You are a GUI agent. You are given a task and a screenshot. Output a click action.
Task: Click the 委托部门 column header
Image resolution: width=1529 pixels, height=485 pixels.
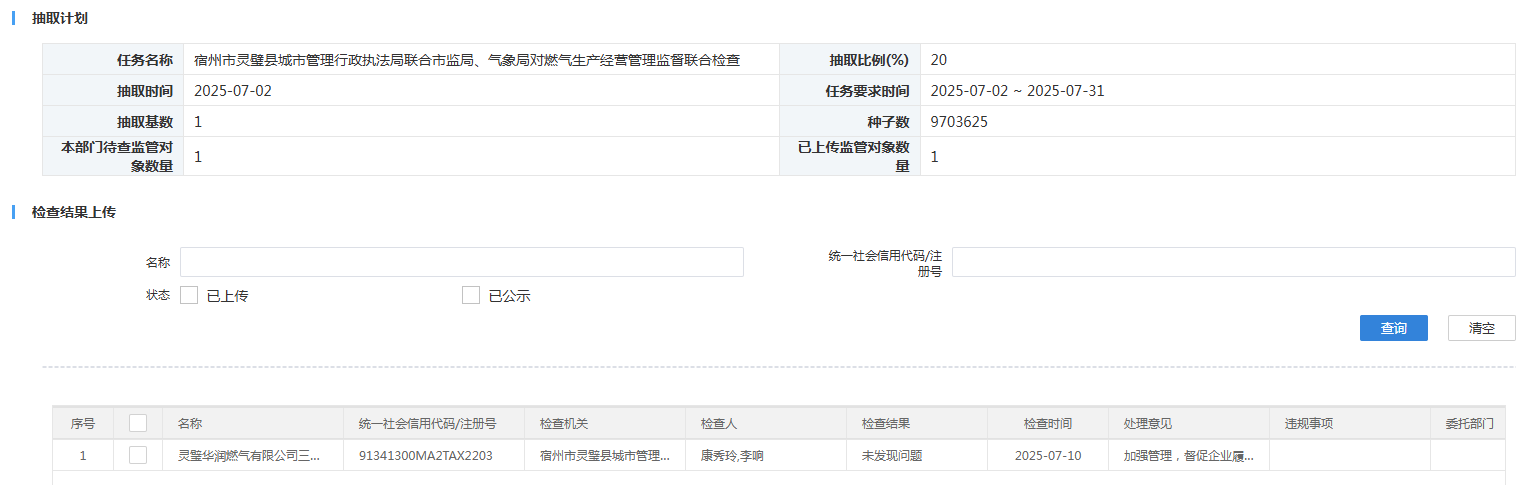coord(1468,424)
